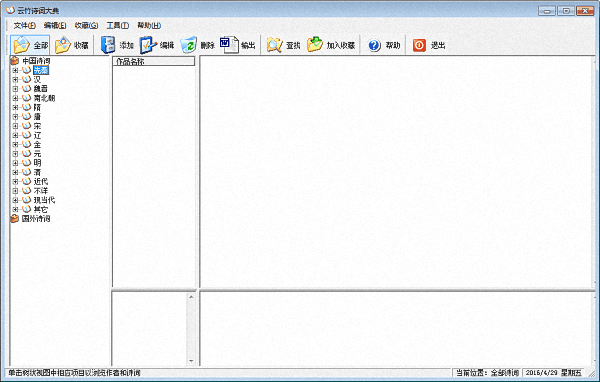Minimize the 云竹诗词大典 window
This screenshot has height=382, width=600.
tap(547, 11)
